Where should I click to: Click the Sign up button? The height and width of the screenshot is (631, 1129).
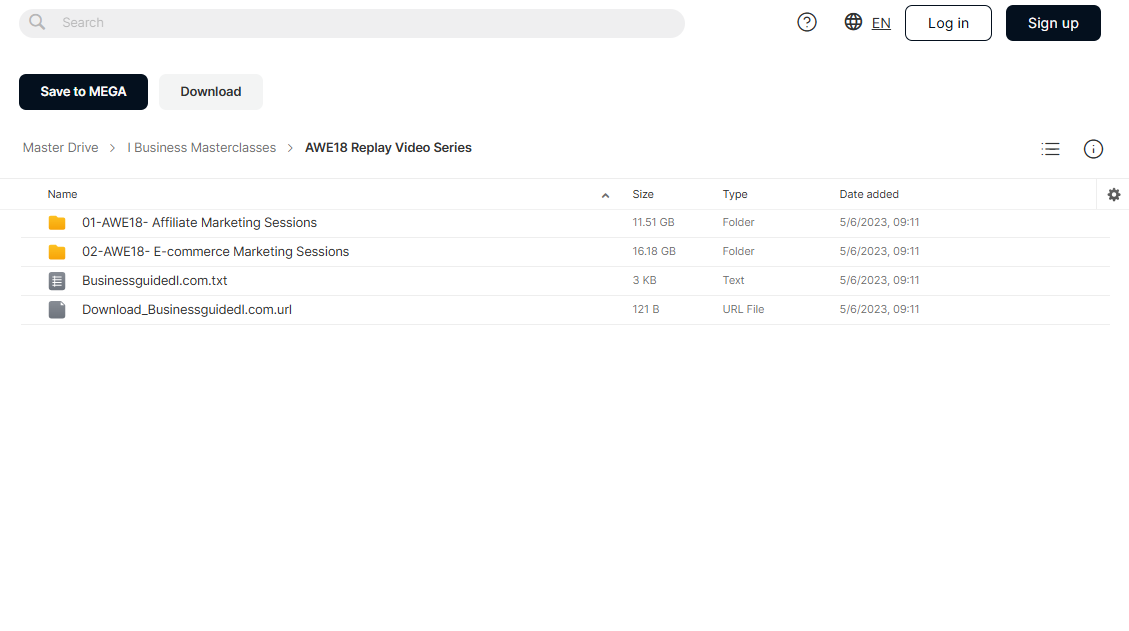pos(1053,23)
